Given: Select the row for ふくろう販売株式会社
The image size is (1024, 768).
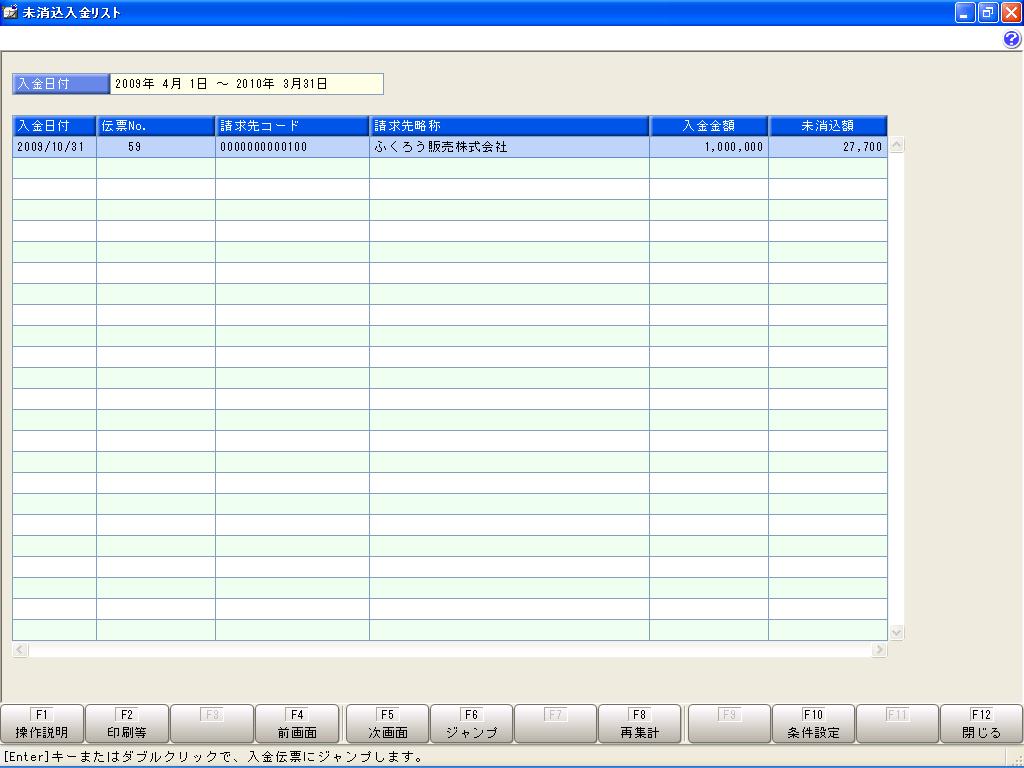Looking at the screenshot, I should tap(449, 147).
